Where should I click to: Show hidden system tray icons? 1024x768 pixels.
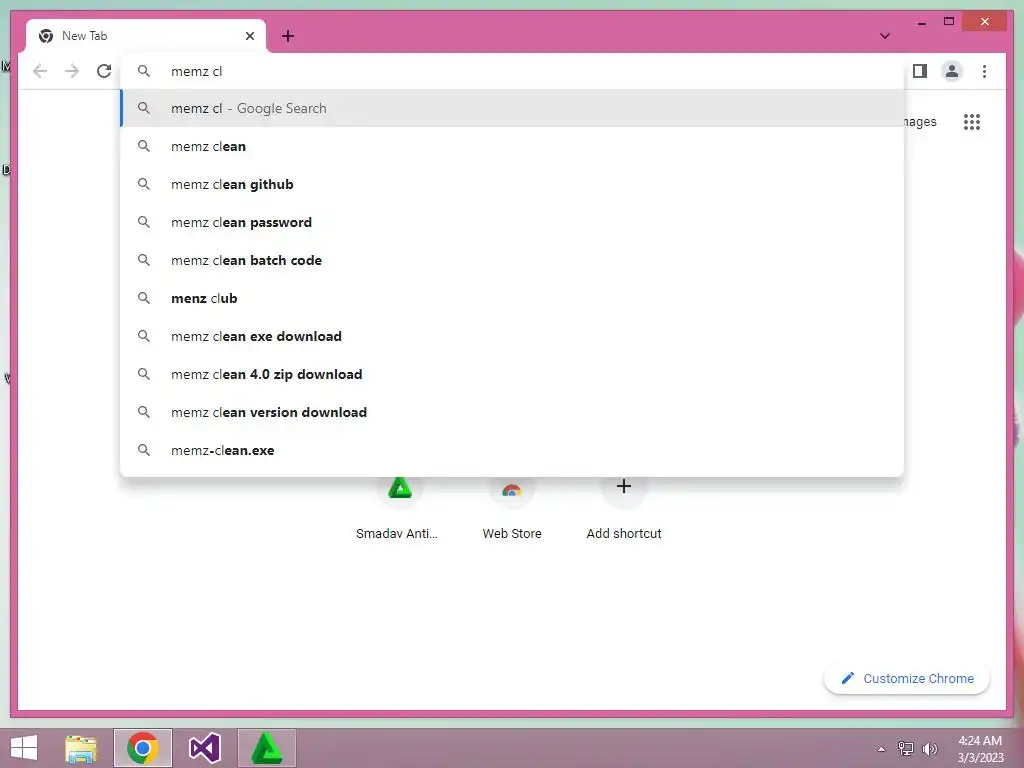click(x=882, y=749)
